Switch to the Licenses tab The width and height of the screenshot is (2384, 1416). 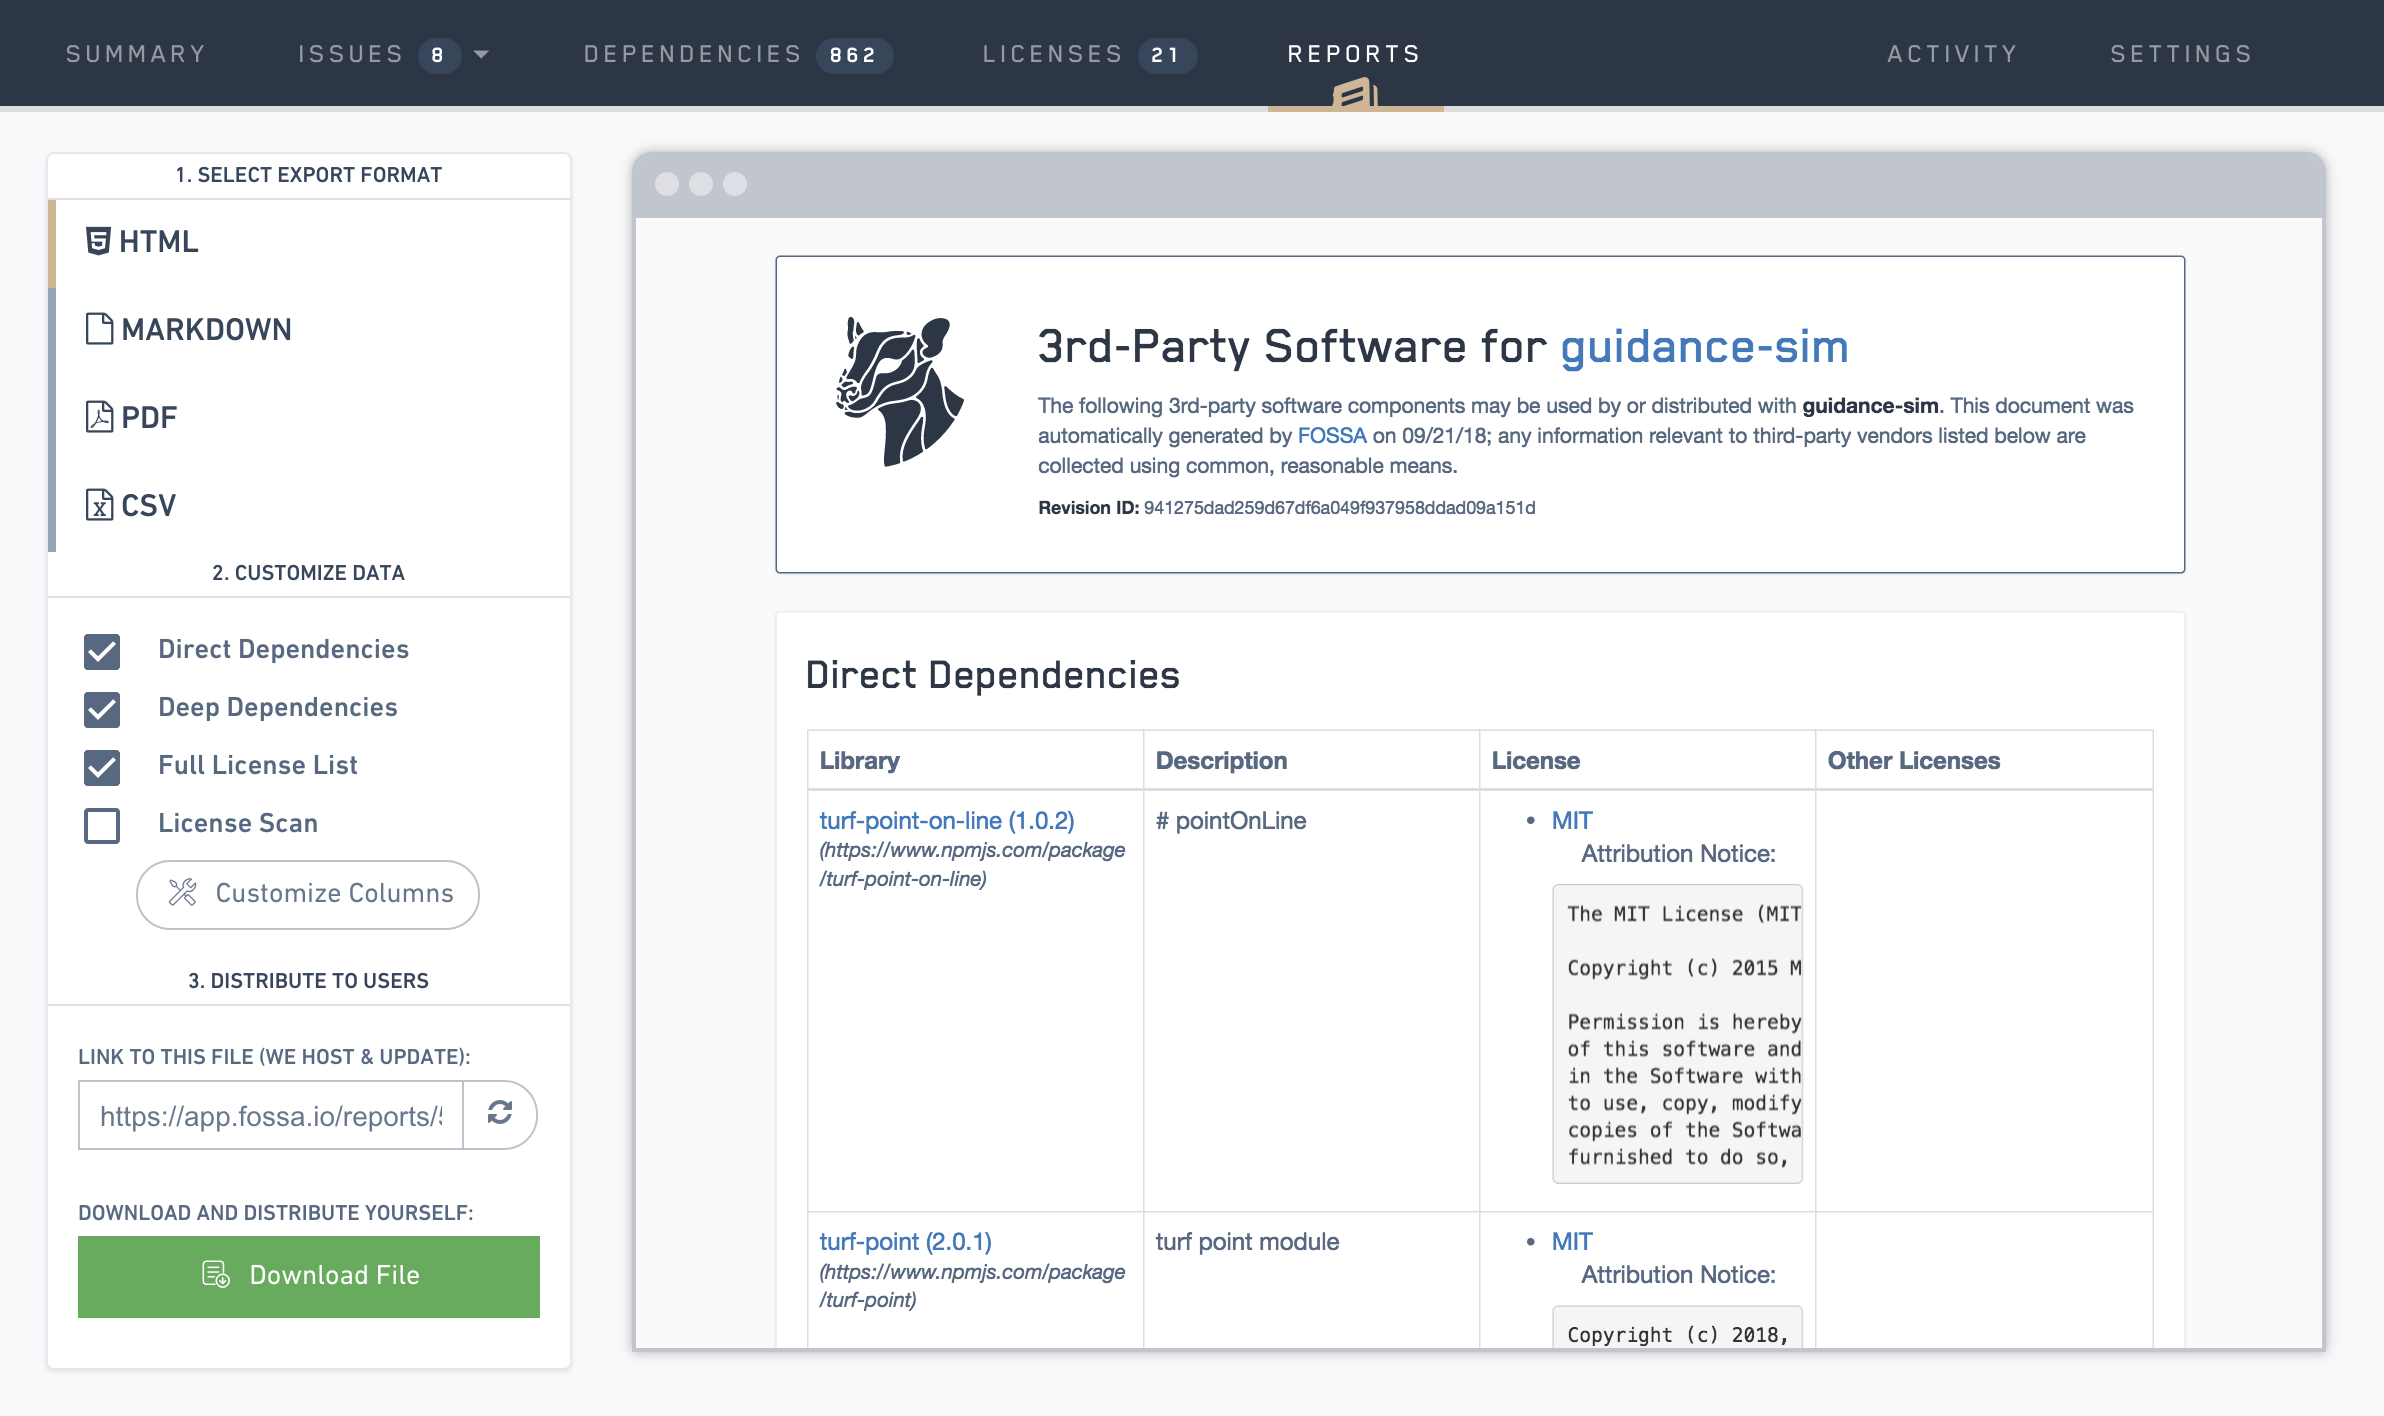pyautogui.click(x=1087, y=54)
